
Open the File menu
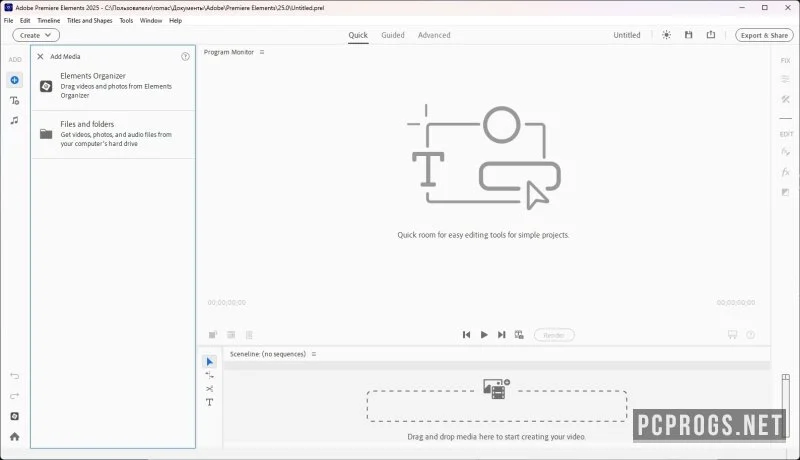click(9, 21)
